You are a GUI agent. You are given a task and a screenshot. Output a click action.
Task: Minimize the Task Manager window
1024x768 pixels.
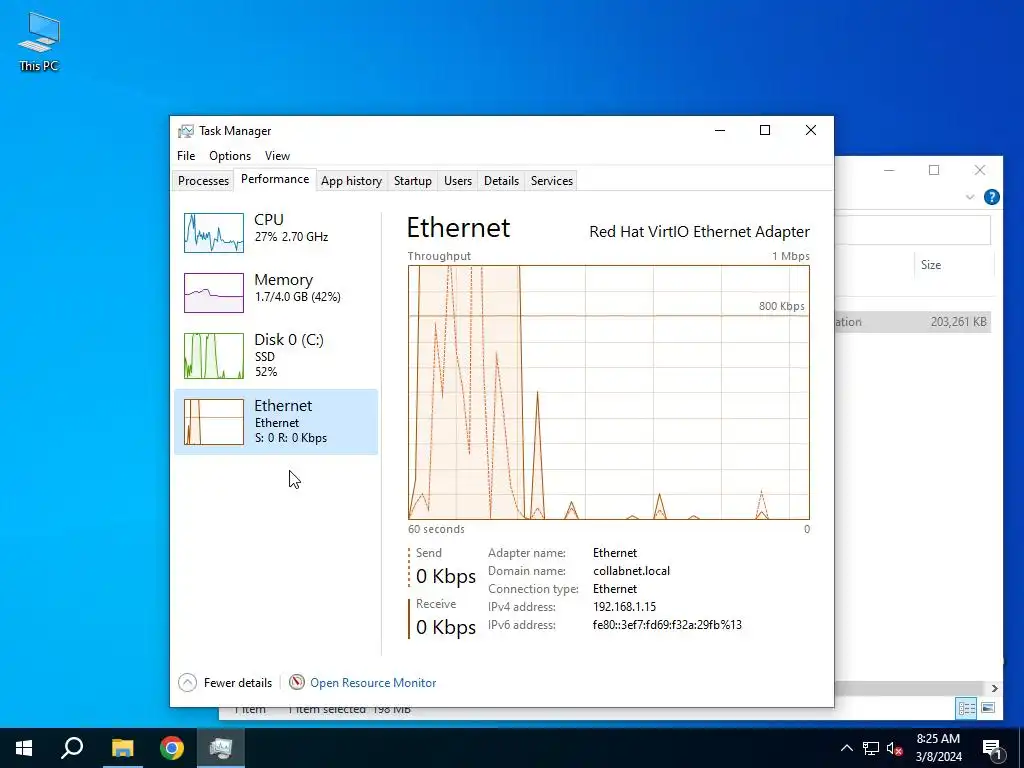[x=720, y=130]
